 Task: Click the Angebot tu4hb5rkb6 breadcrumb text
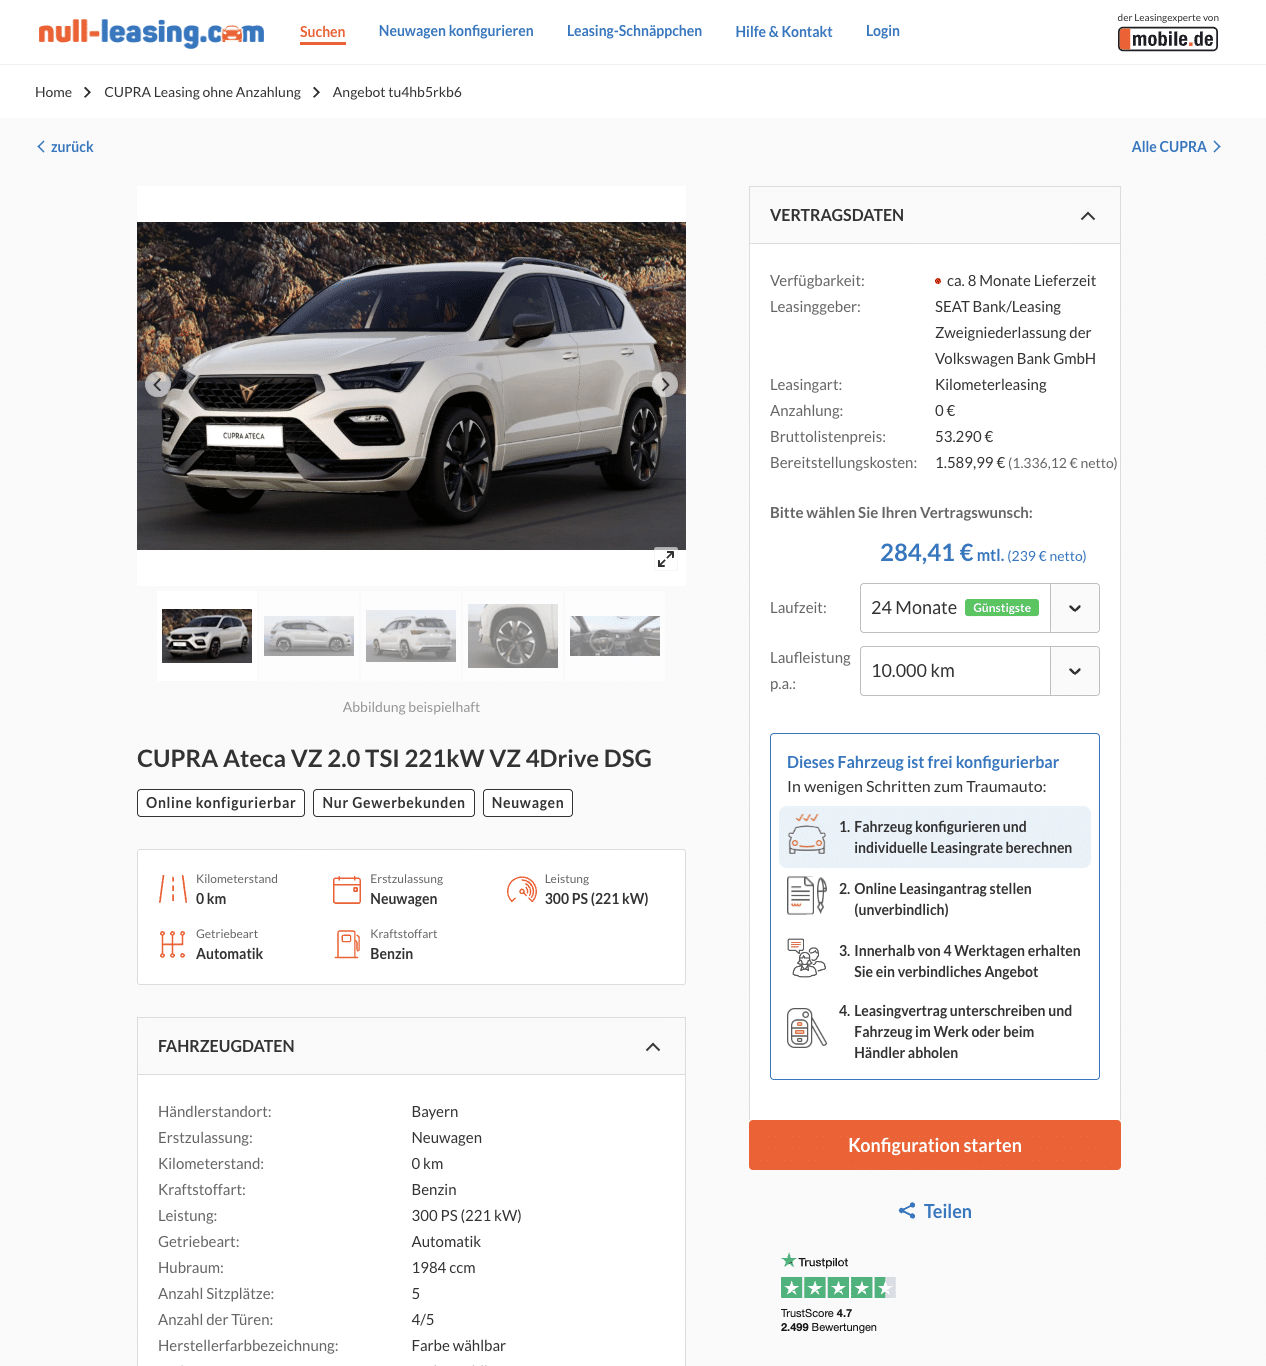(397, 92)
